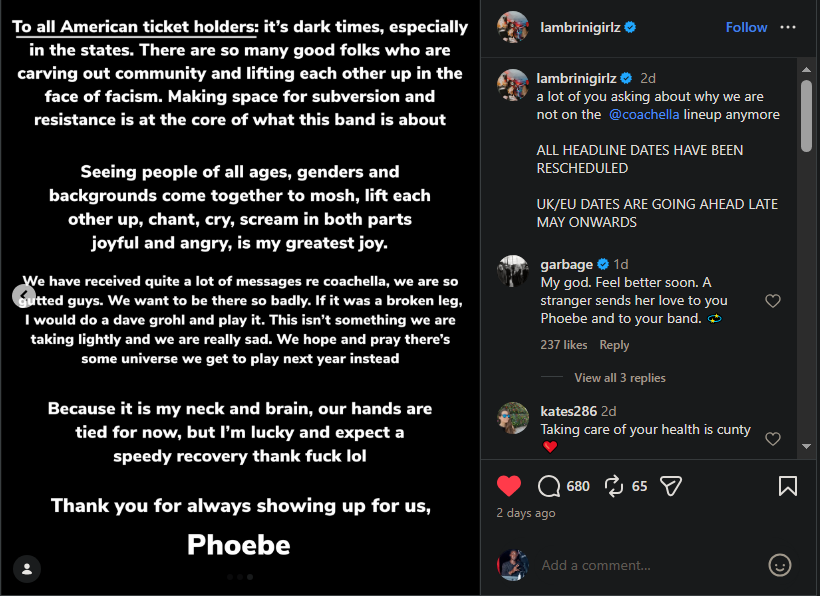Unlike the post via red heart icon
The image size is (820, 596).
pos(509,486)
